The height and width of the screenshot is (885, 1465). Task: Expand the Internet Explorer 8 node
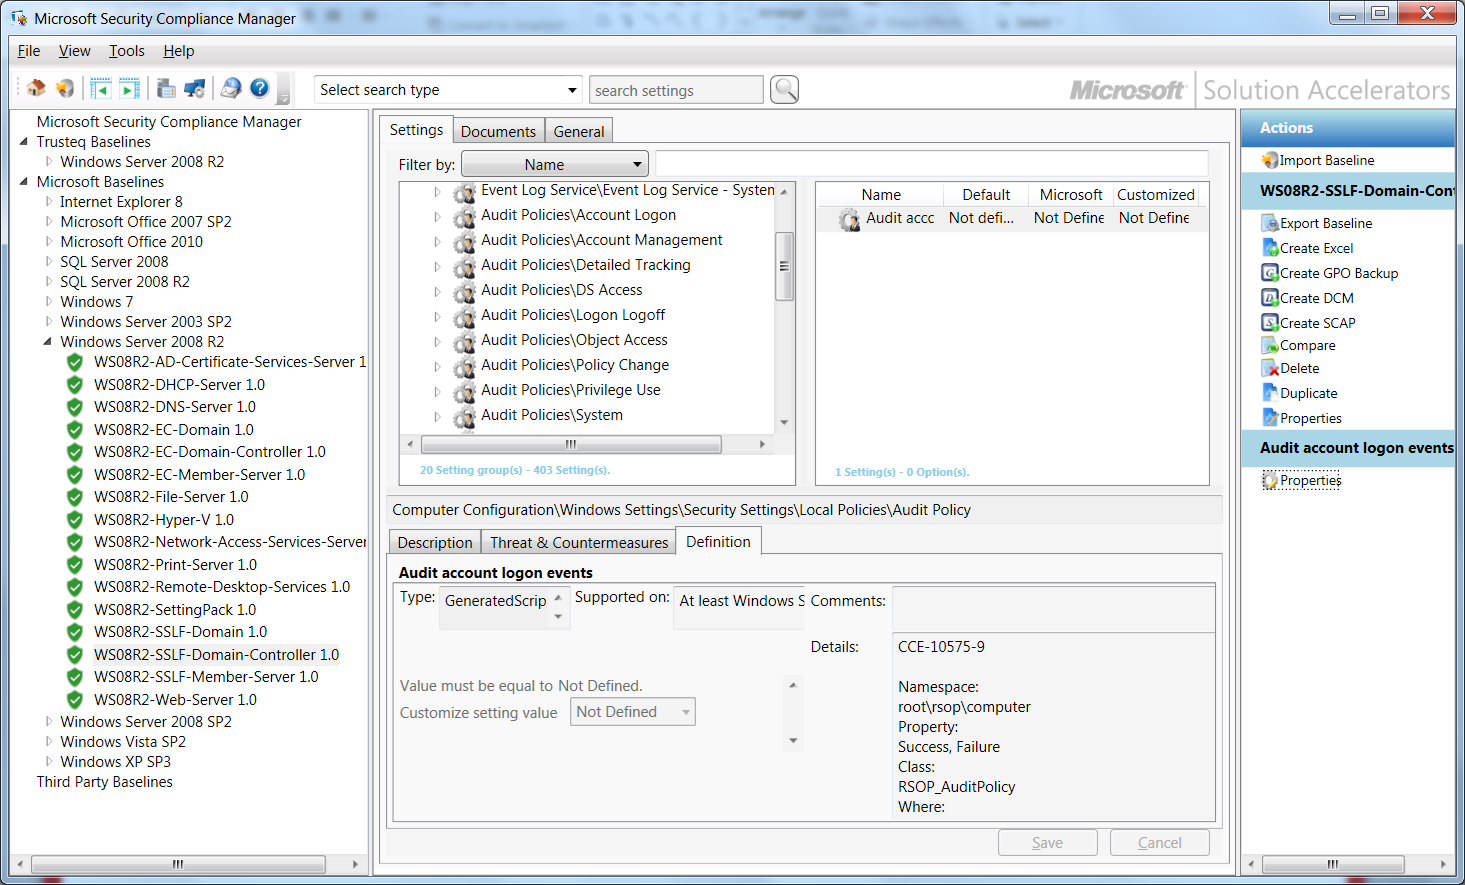tap(49, 202)
